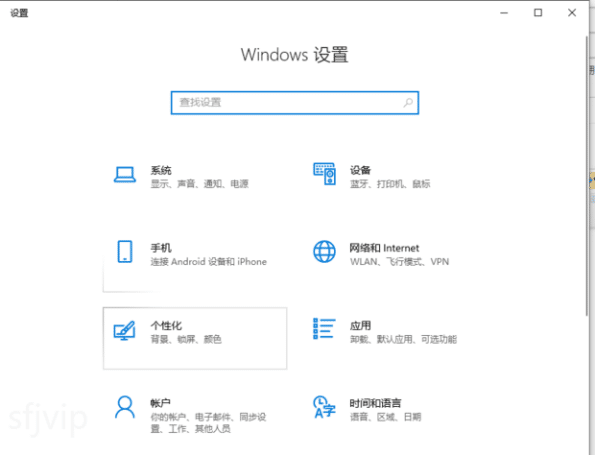This screenshot has width=595, height=455.
Task: Click the text 连接 Android 设备和 iPhone
Action: pos(209,262)
